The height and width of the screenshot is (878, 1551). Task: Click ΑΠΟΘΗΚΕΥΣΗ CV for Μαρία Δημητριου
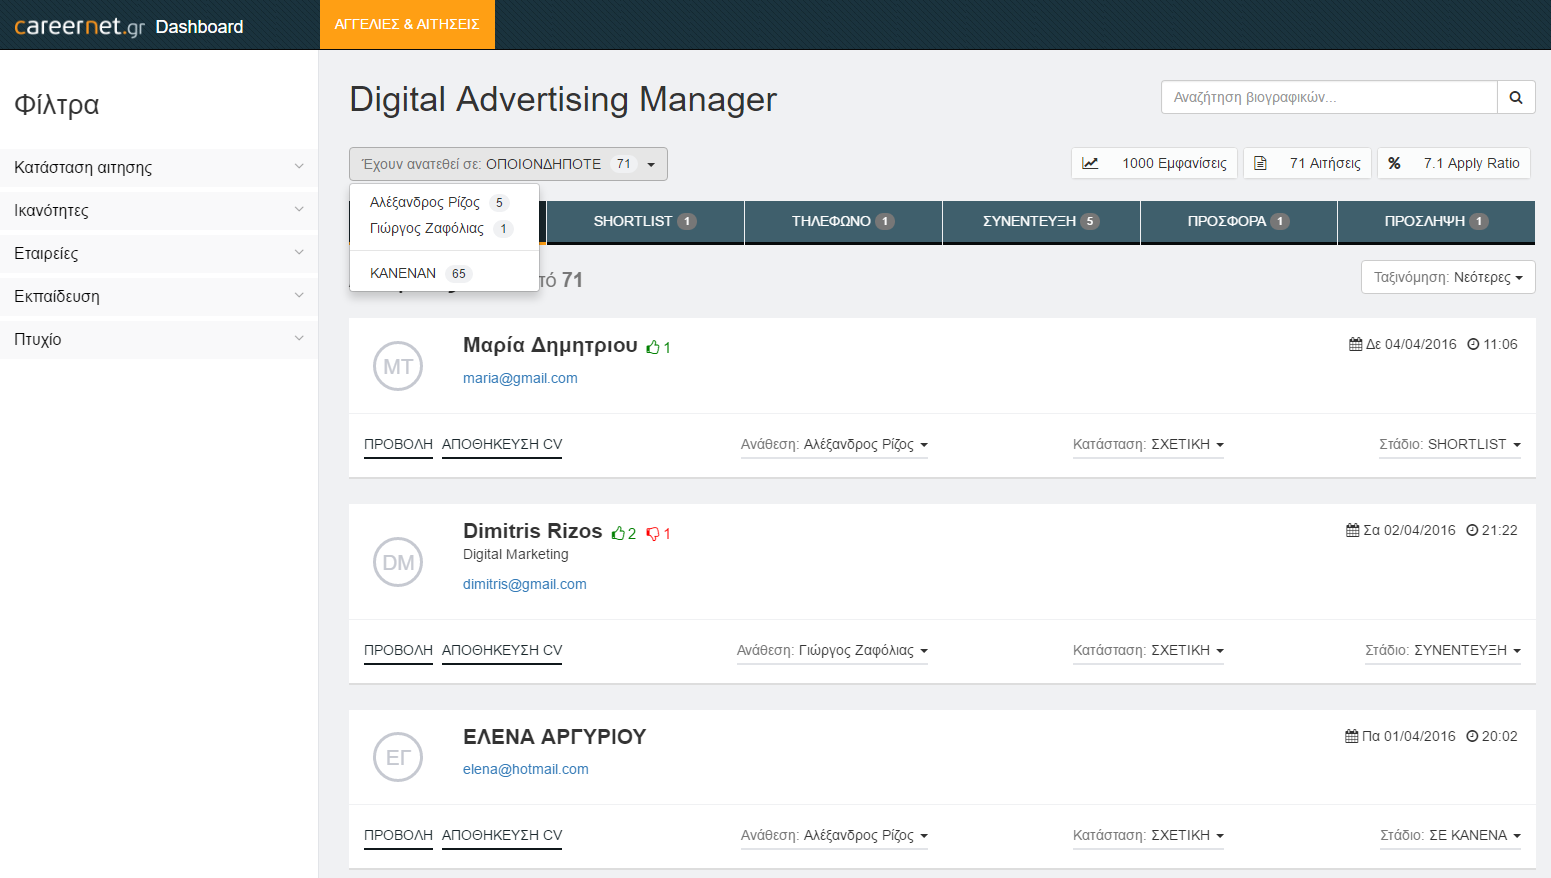click(502, 445)
